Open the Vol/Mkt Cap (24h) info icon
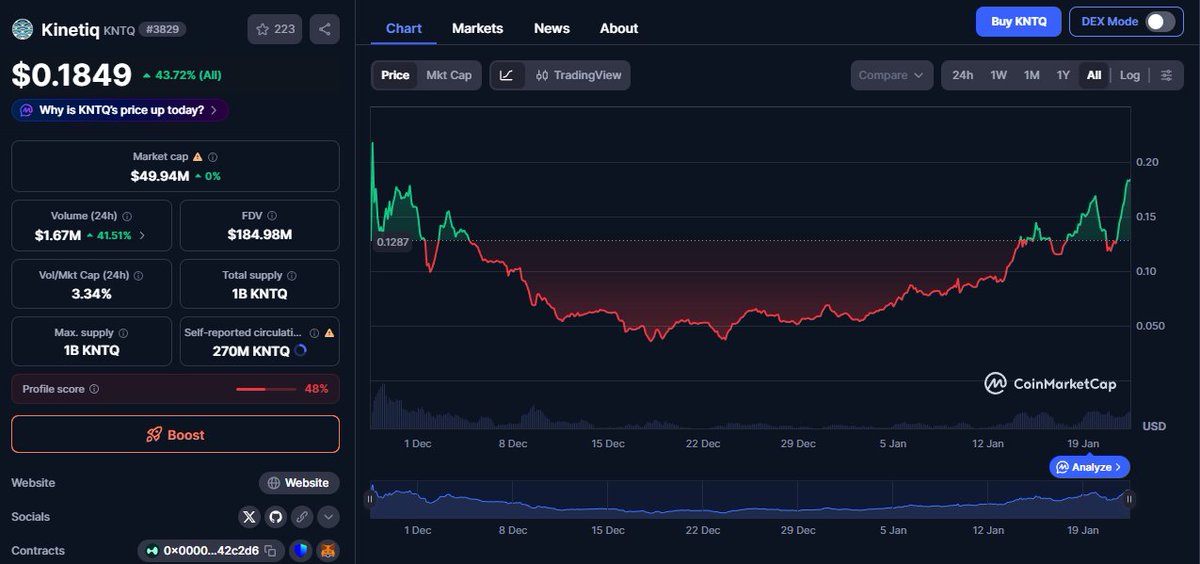This screenshot has height=564, width=1200. (x=138, y=275)
